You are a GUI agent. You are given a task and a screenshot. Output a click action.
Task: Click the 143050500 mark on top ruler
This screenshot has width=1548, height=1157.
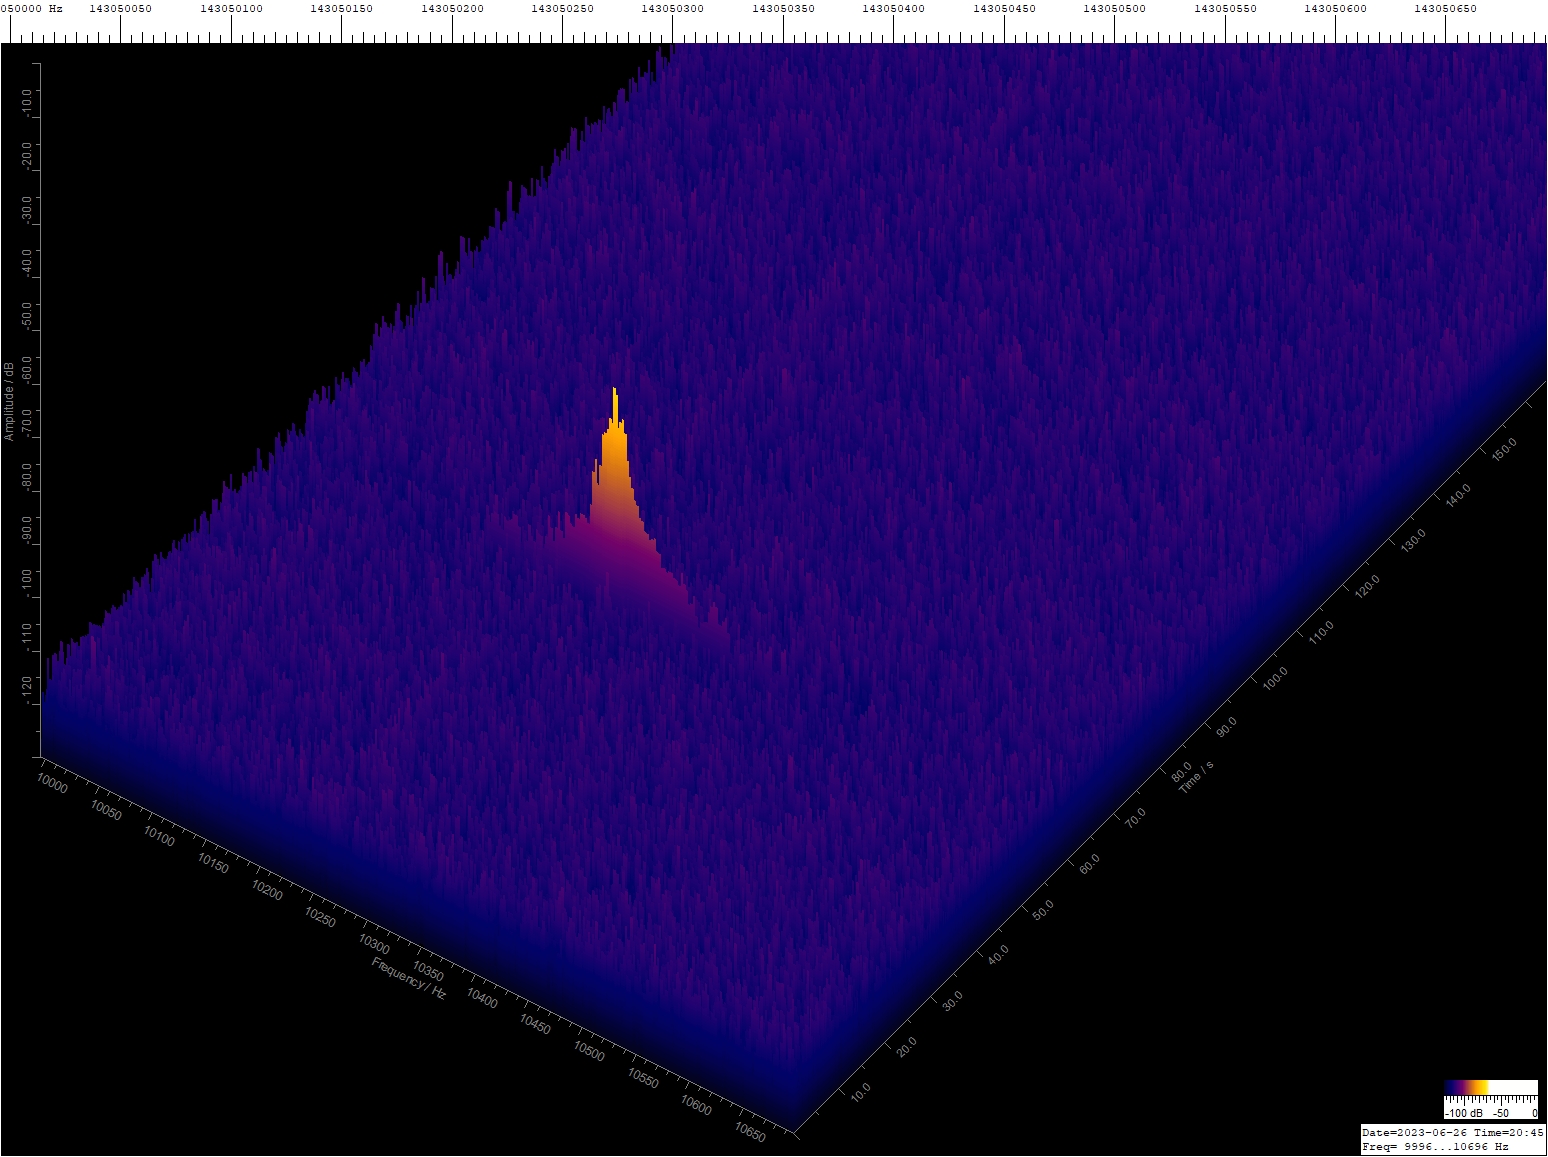coord(1115,8)
